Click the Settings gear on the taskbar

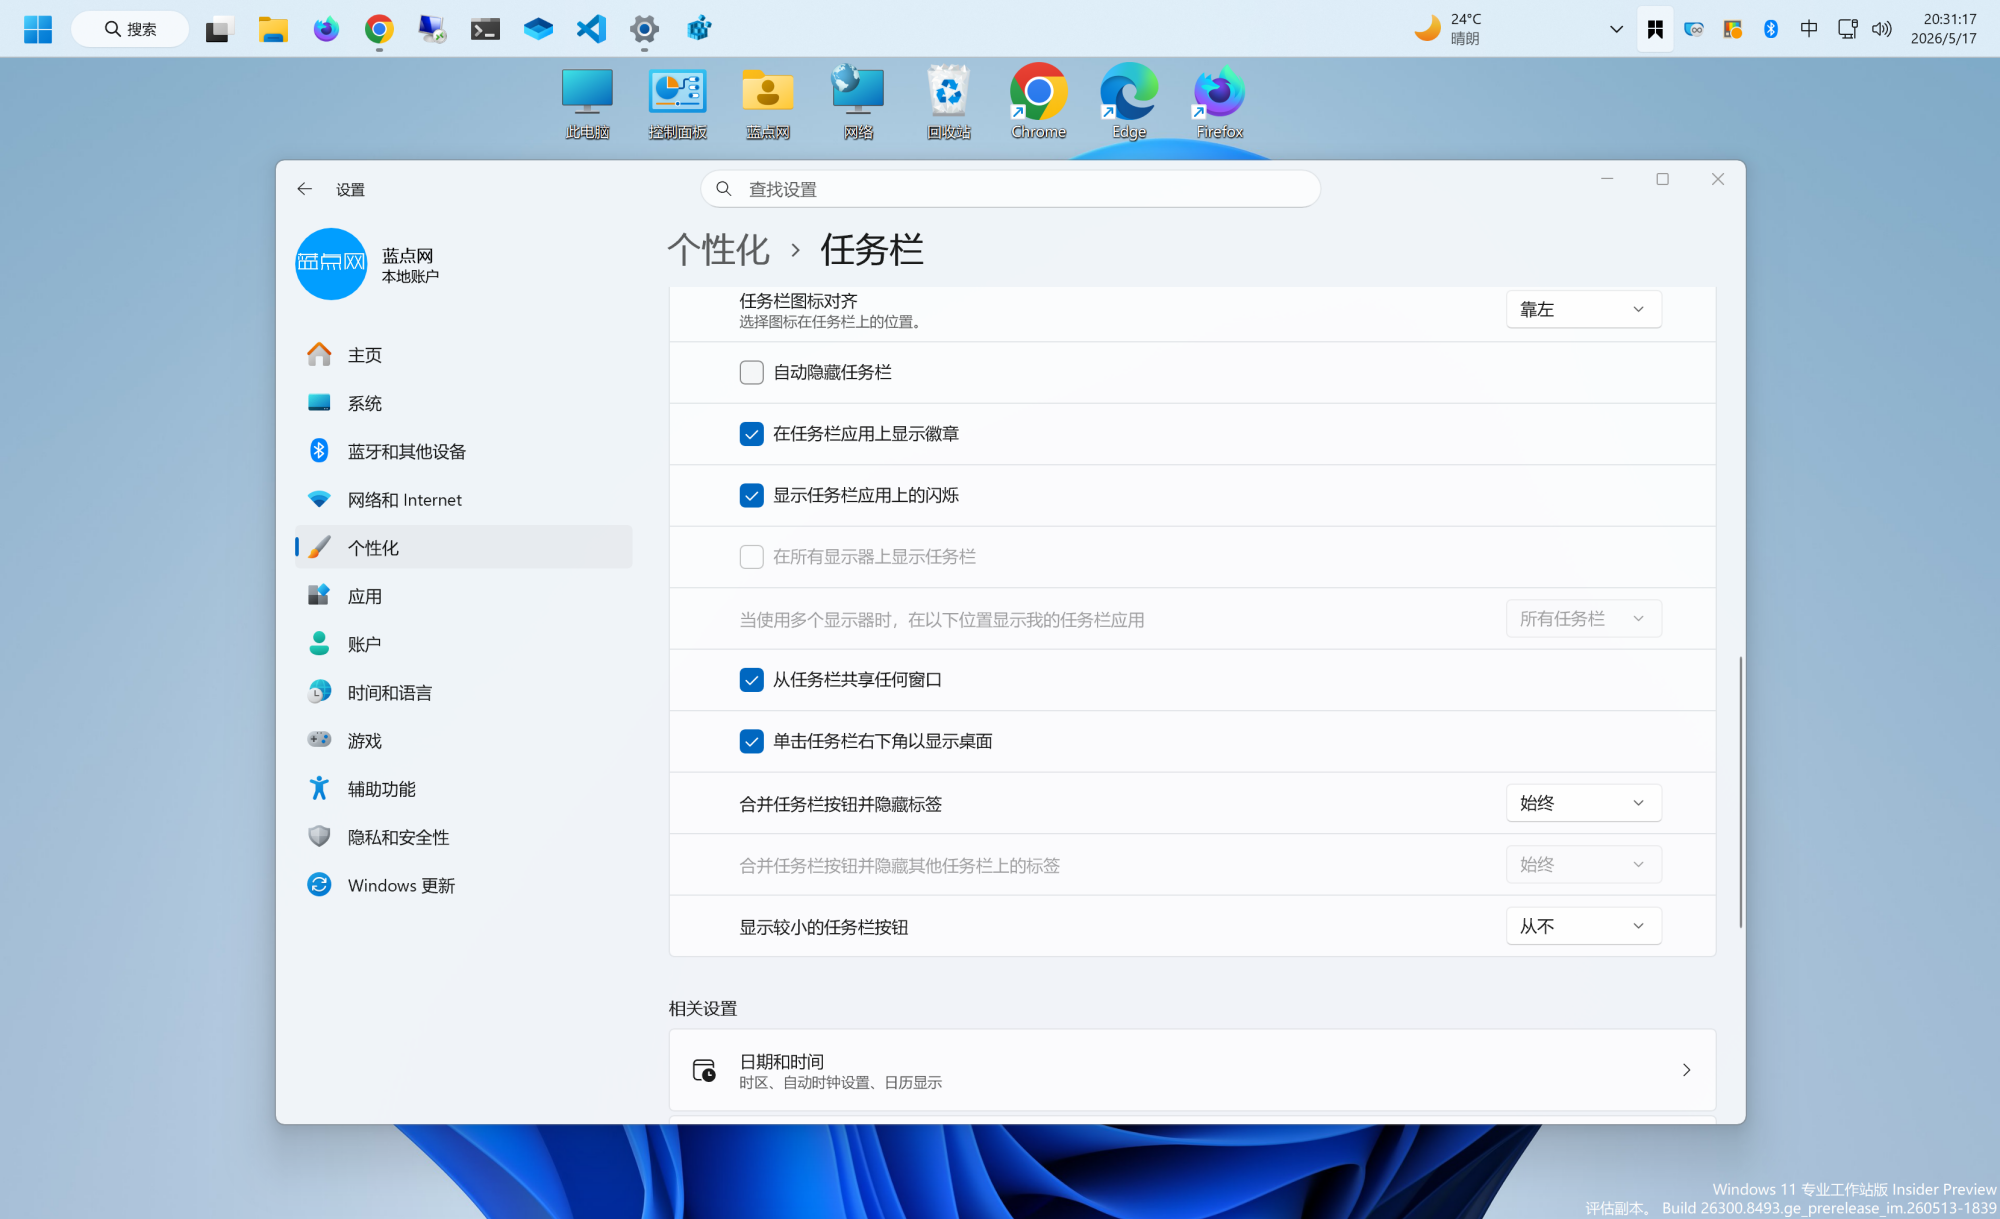644,29
